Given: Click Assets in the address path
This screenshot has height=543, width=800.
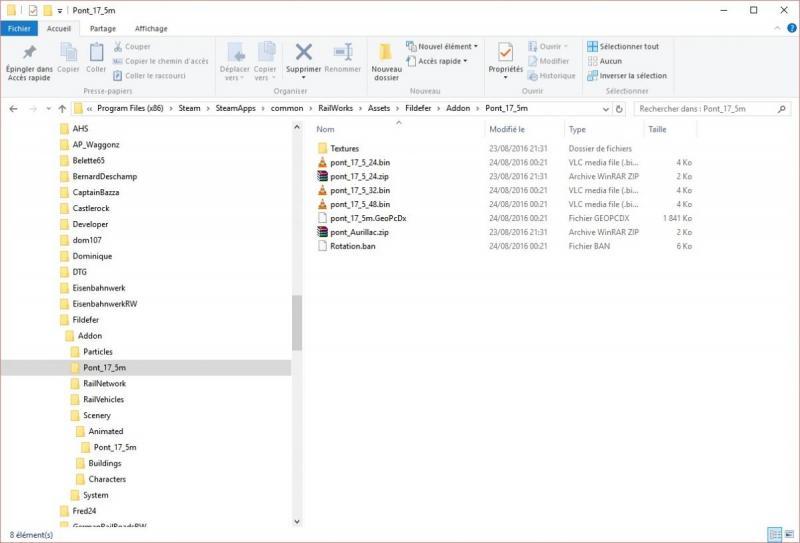Looking at the screenshot, I should pos(379,108).
